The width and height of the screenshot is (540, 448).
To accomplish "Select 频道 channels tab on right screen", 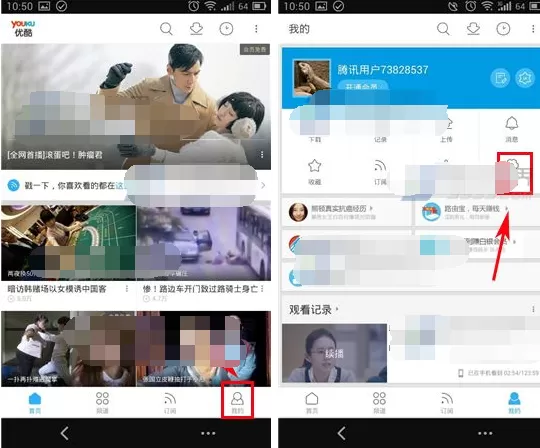I will pyautogui.click(x=379, y=403).
